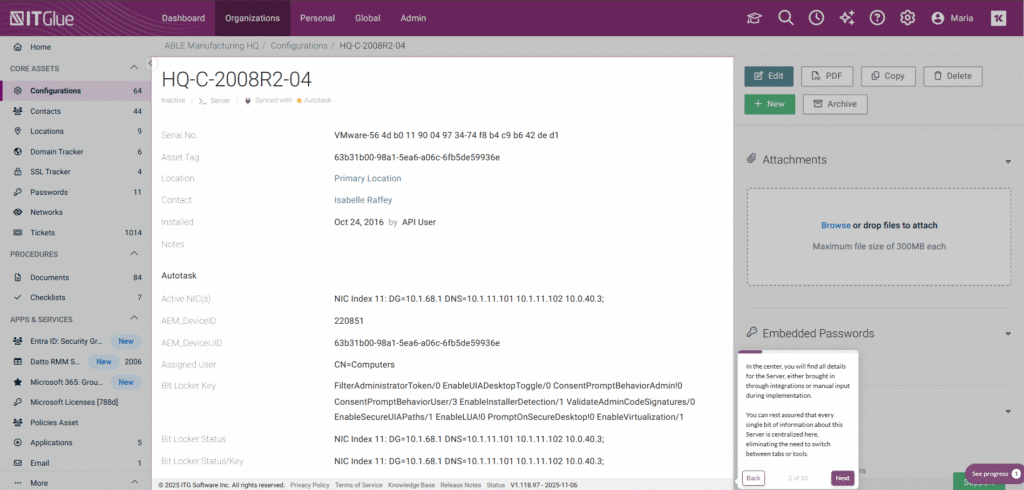Click the Edit button
Screen dimensions: 1024x490
[769, 76]
